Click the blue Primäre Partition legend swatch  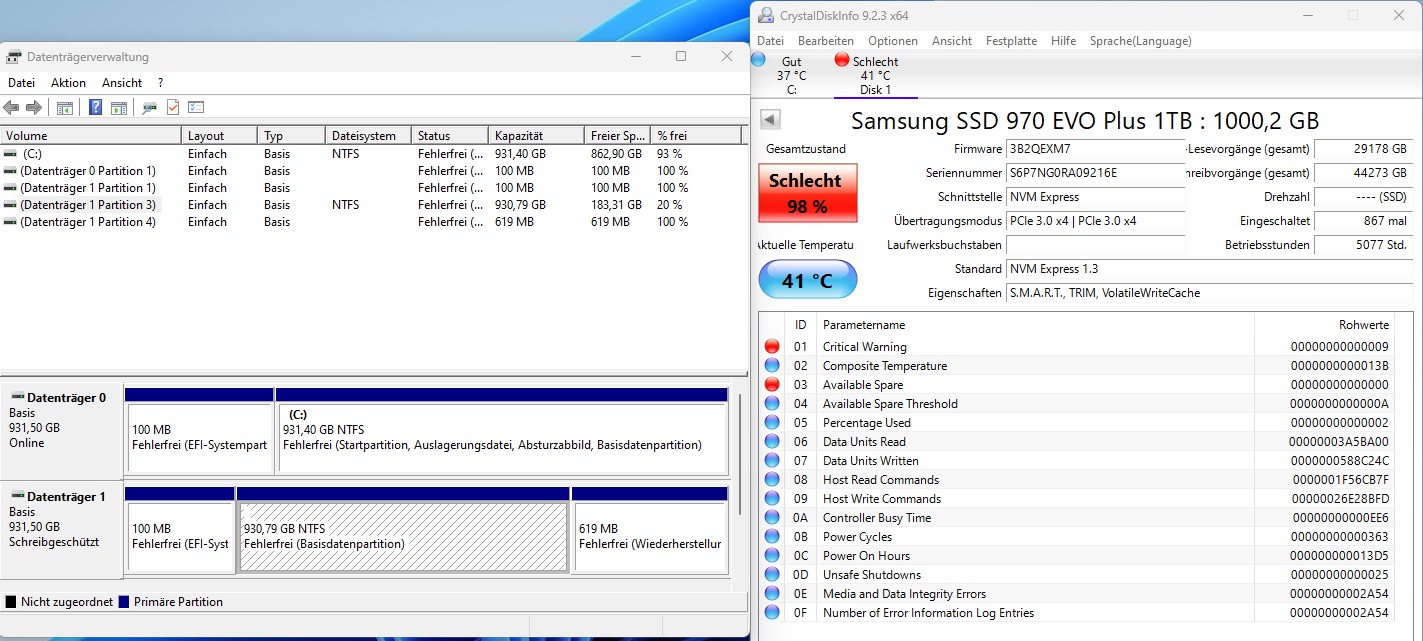[x=124, y=602]
